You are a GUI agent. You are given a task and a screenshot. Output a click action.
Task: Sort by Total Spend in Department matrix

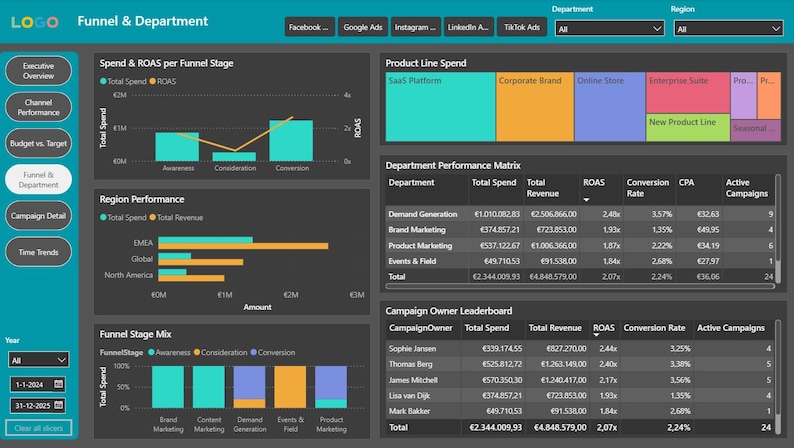(x=494, y=182)
